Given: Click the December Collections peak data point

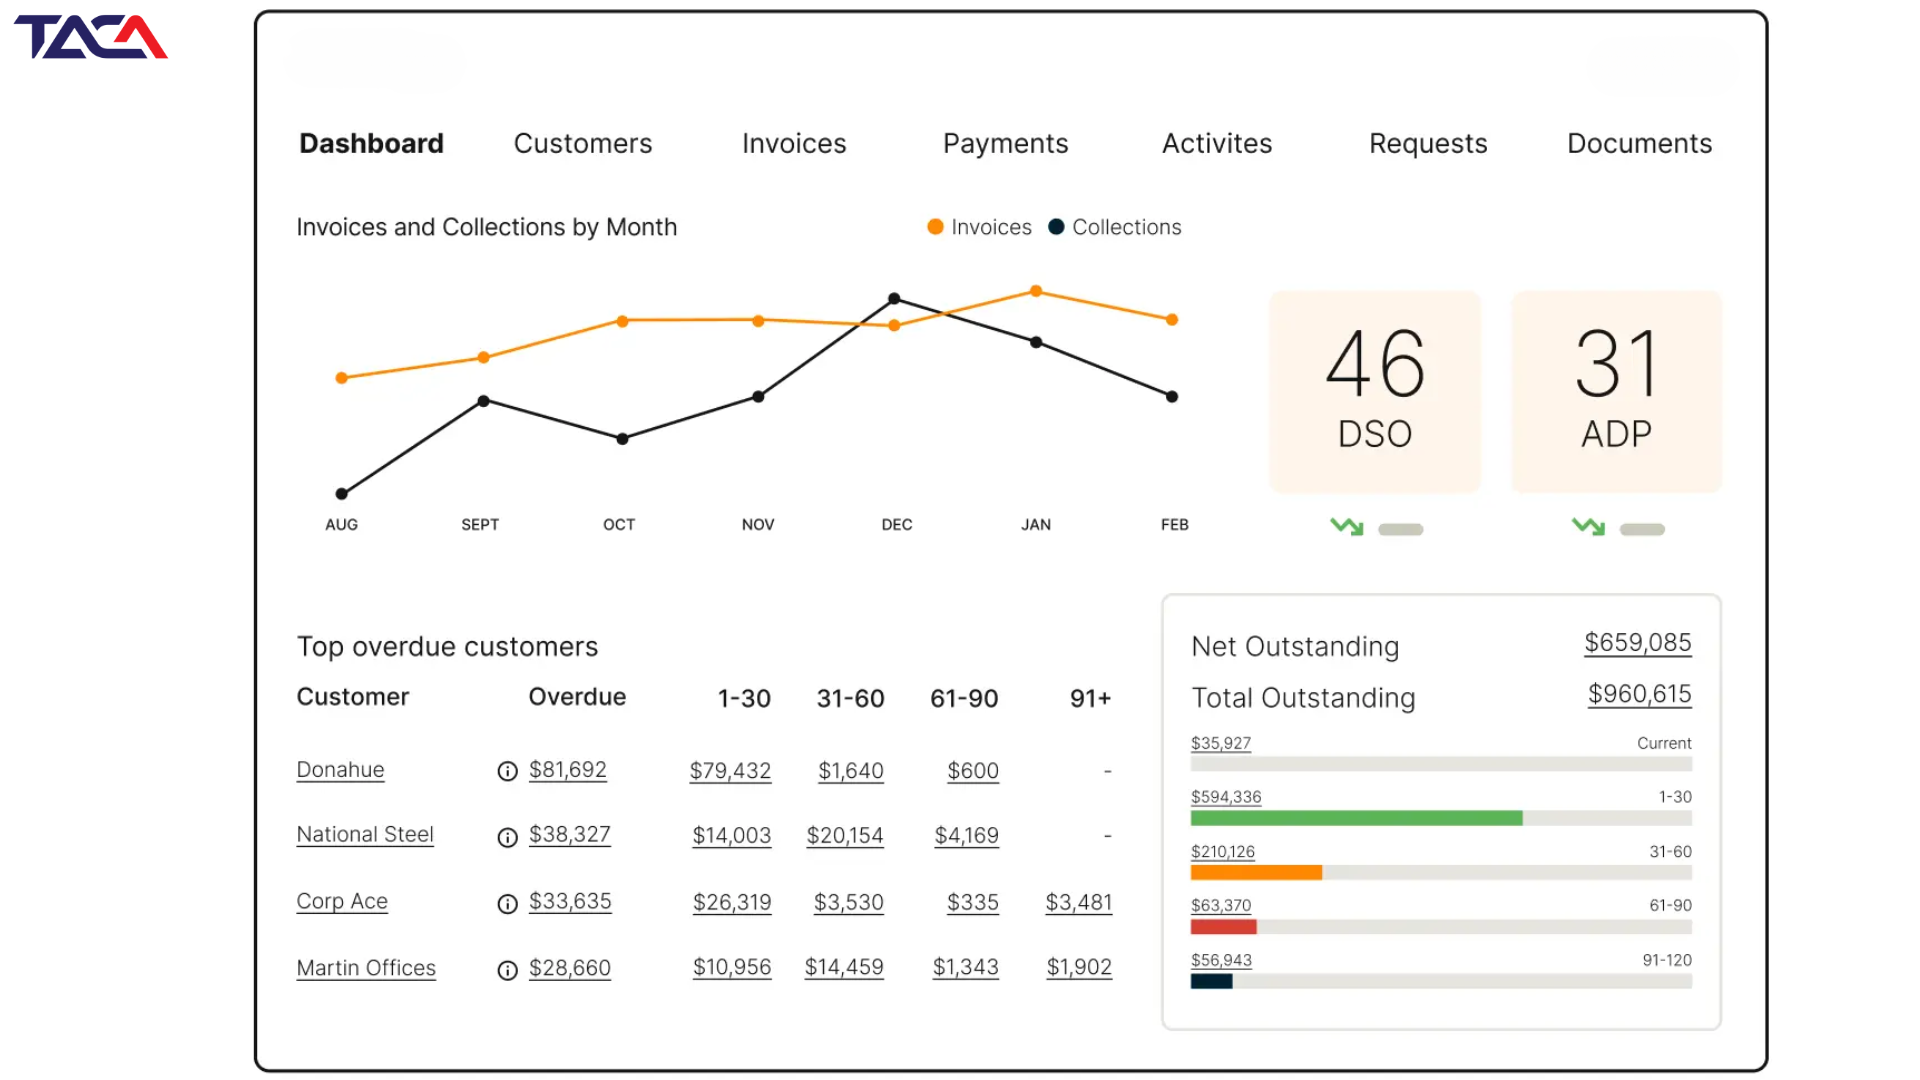Looking at the screenshot, I should pos(894,299).
